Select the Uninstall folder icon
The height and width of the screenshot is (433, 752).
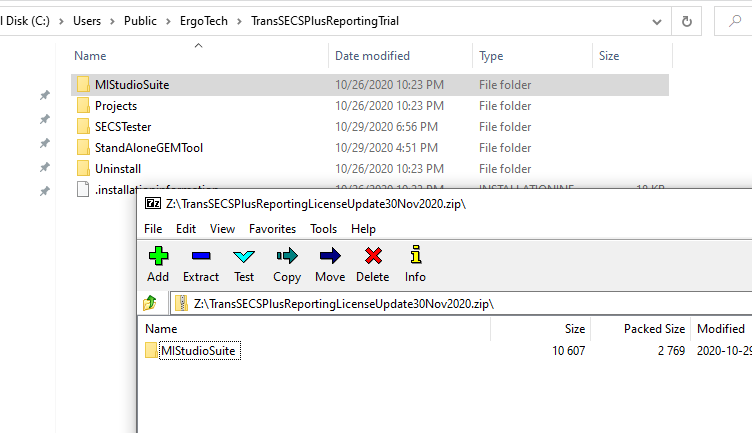pyautogui.click(x=83, y=169)
